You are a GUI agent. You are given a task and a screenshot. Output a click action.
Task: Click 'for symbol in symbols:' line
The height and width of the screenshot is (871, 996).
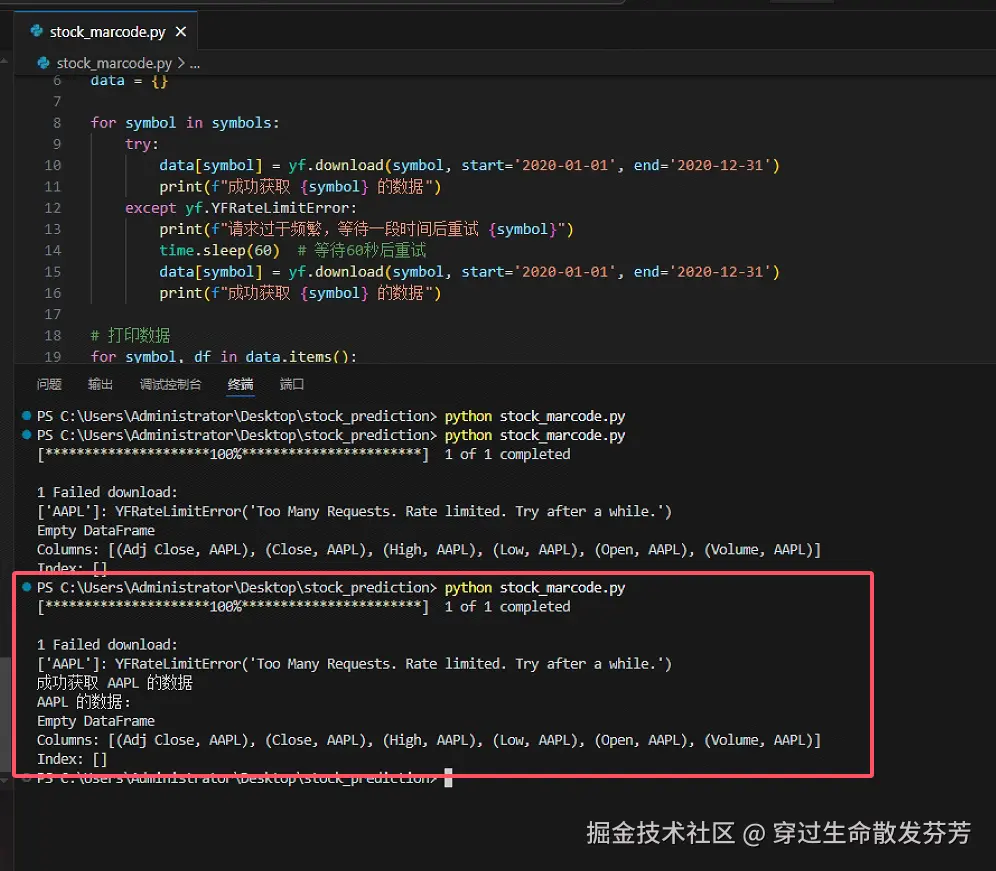(185, 123)
